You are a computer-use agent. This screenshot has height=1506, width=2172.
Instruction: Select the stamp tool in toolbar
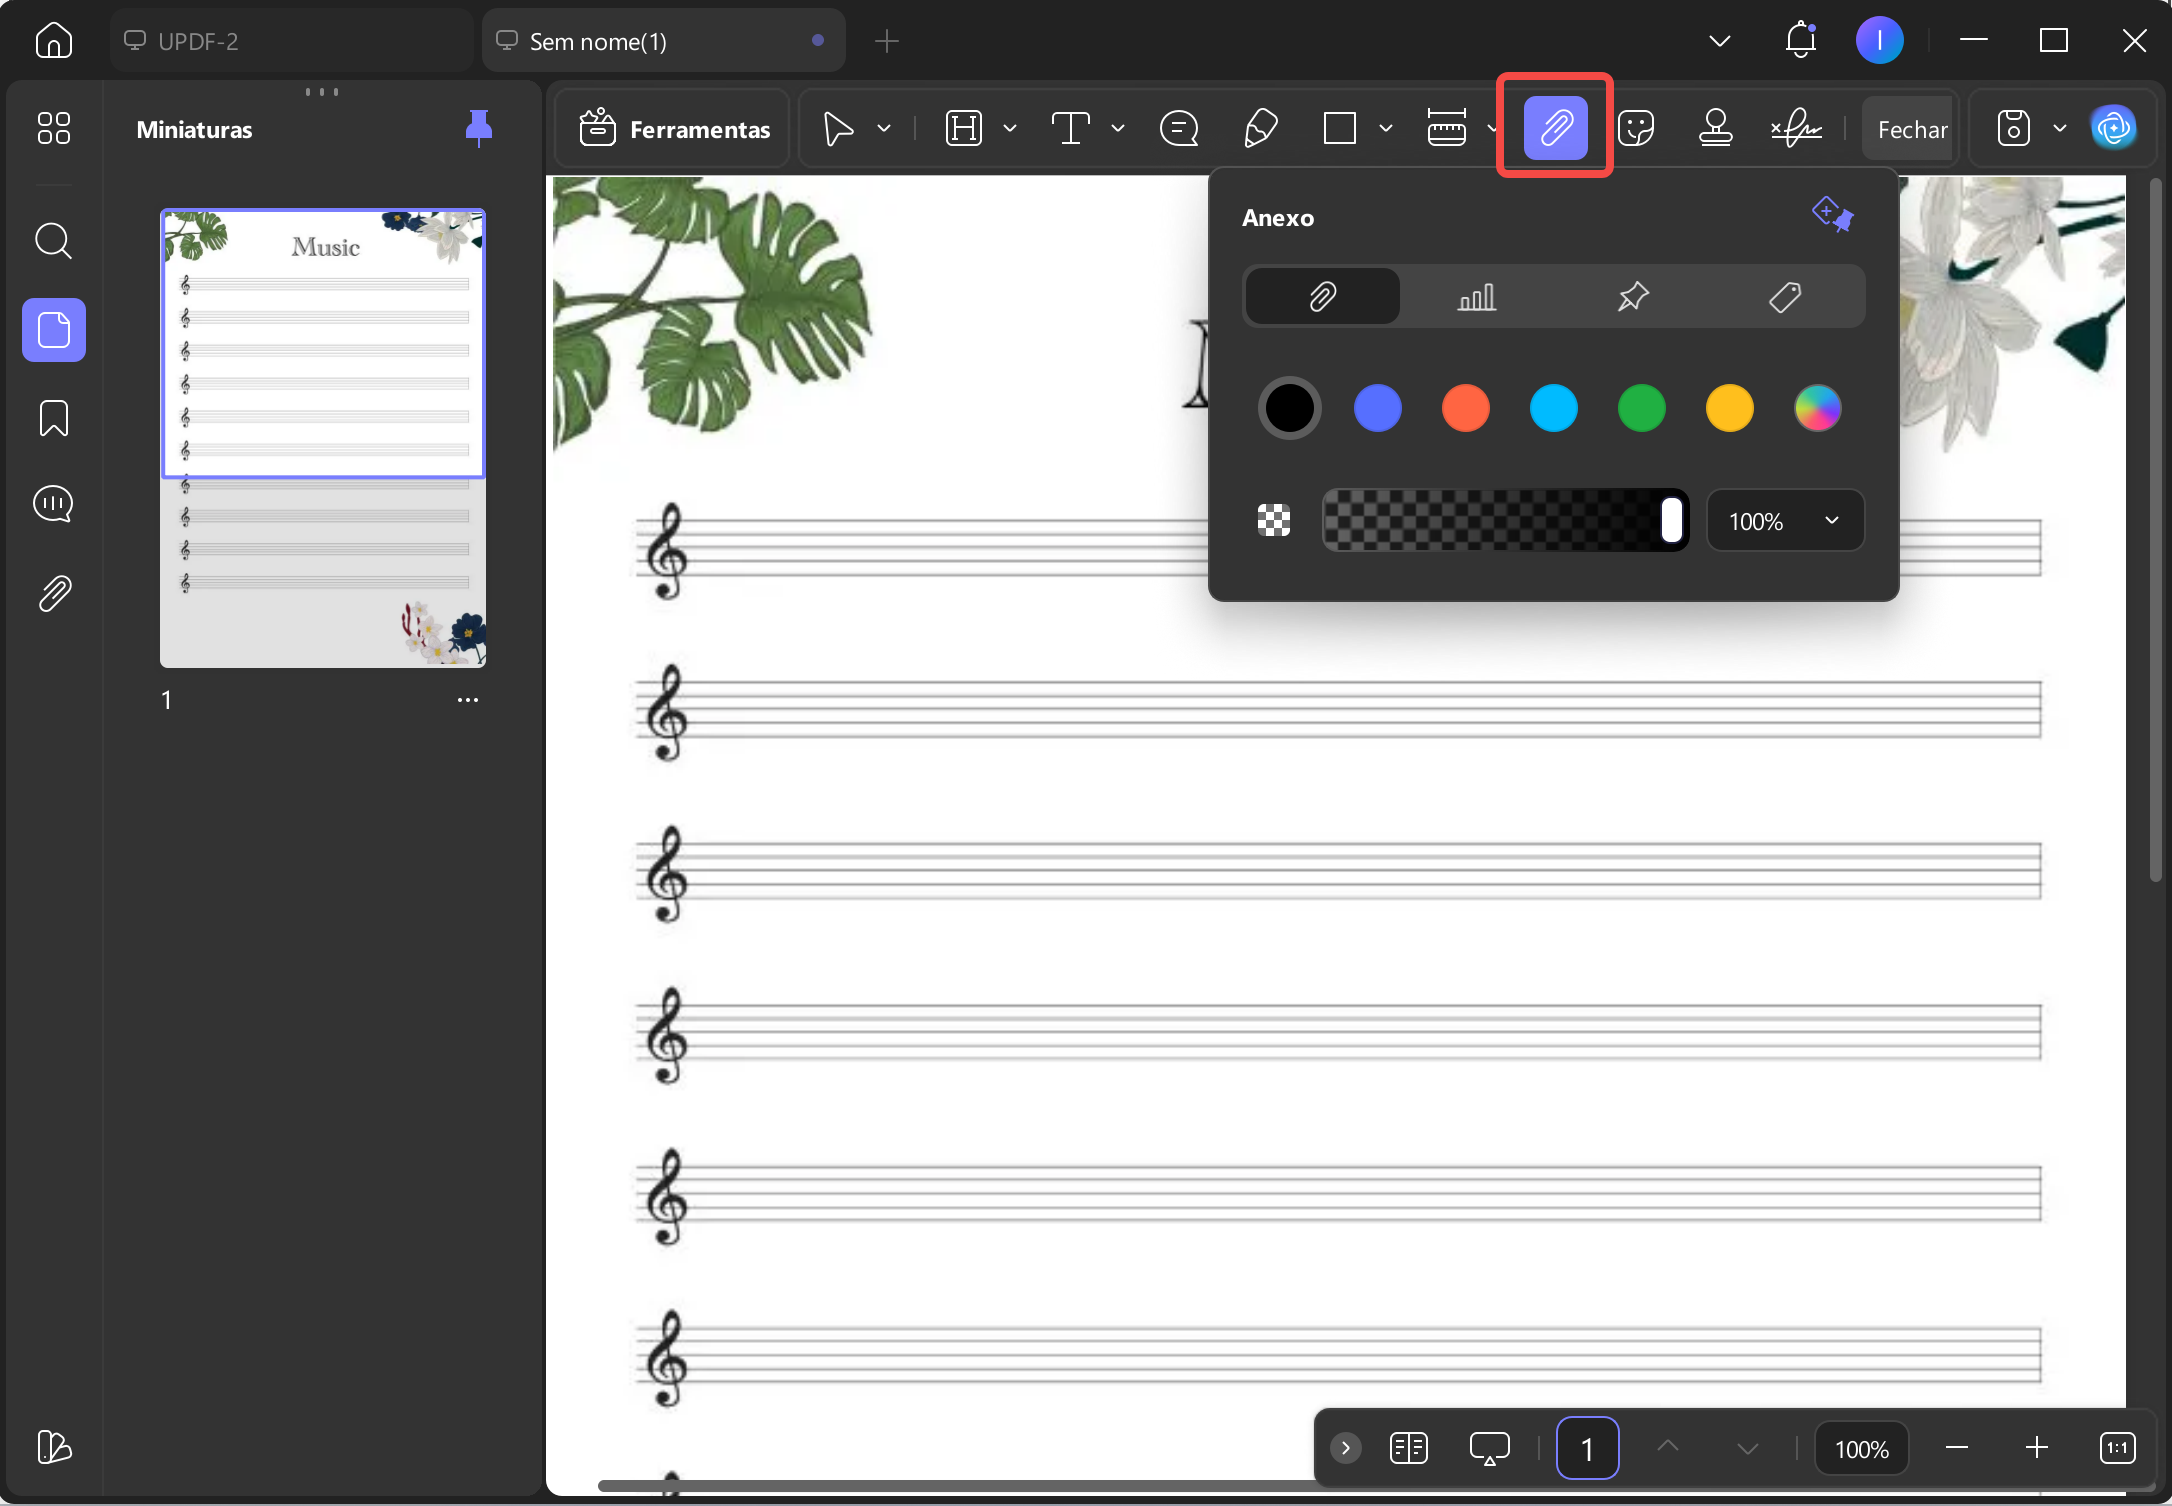(1716, 128)
